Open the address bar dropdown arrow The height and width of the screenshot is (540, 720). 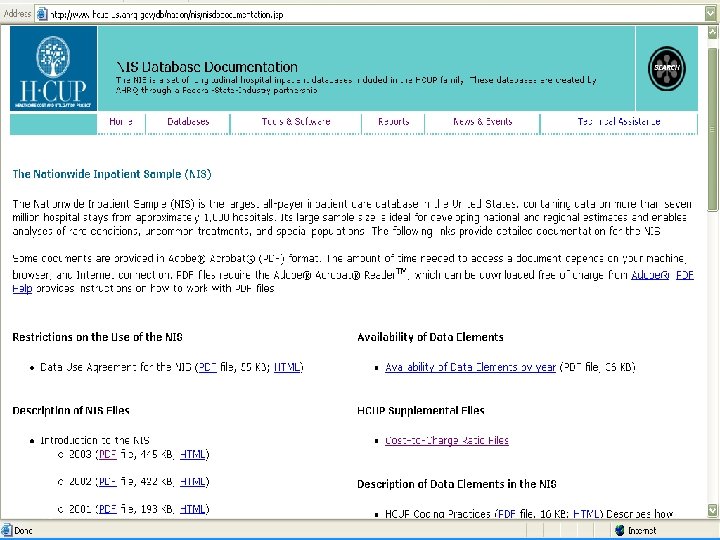pos(711,14)
